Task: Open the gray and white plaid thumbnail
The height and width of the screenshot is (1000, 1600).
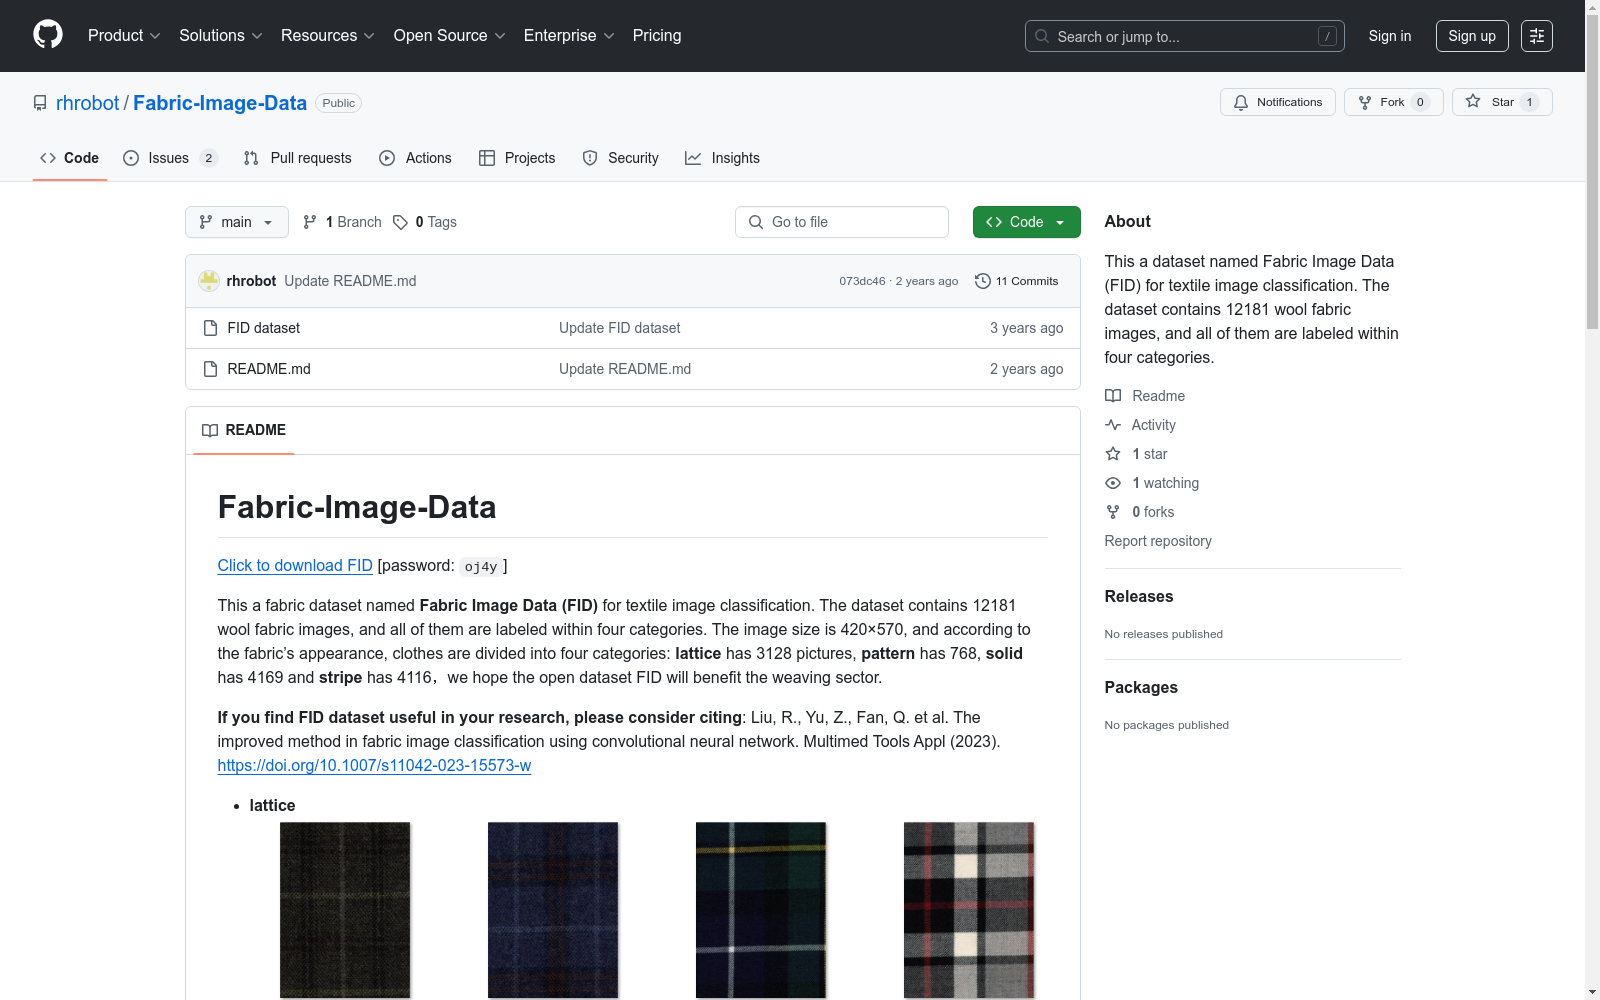Action: coord(969,910)
